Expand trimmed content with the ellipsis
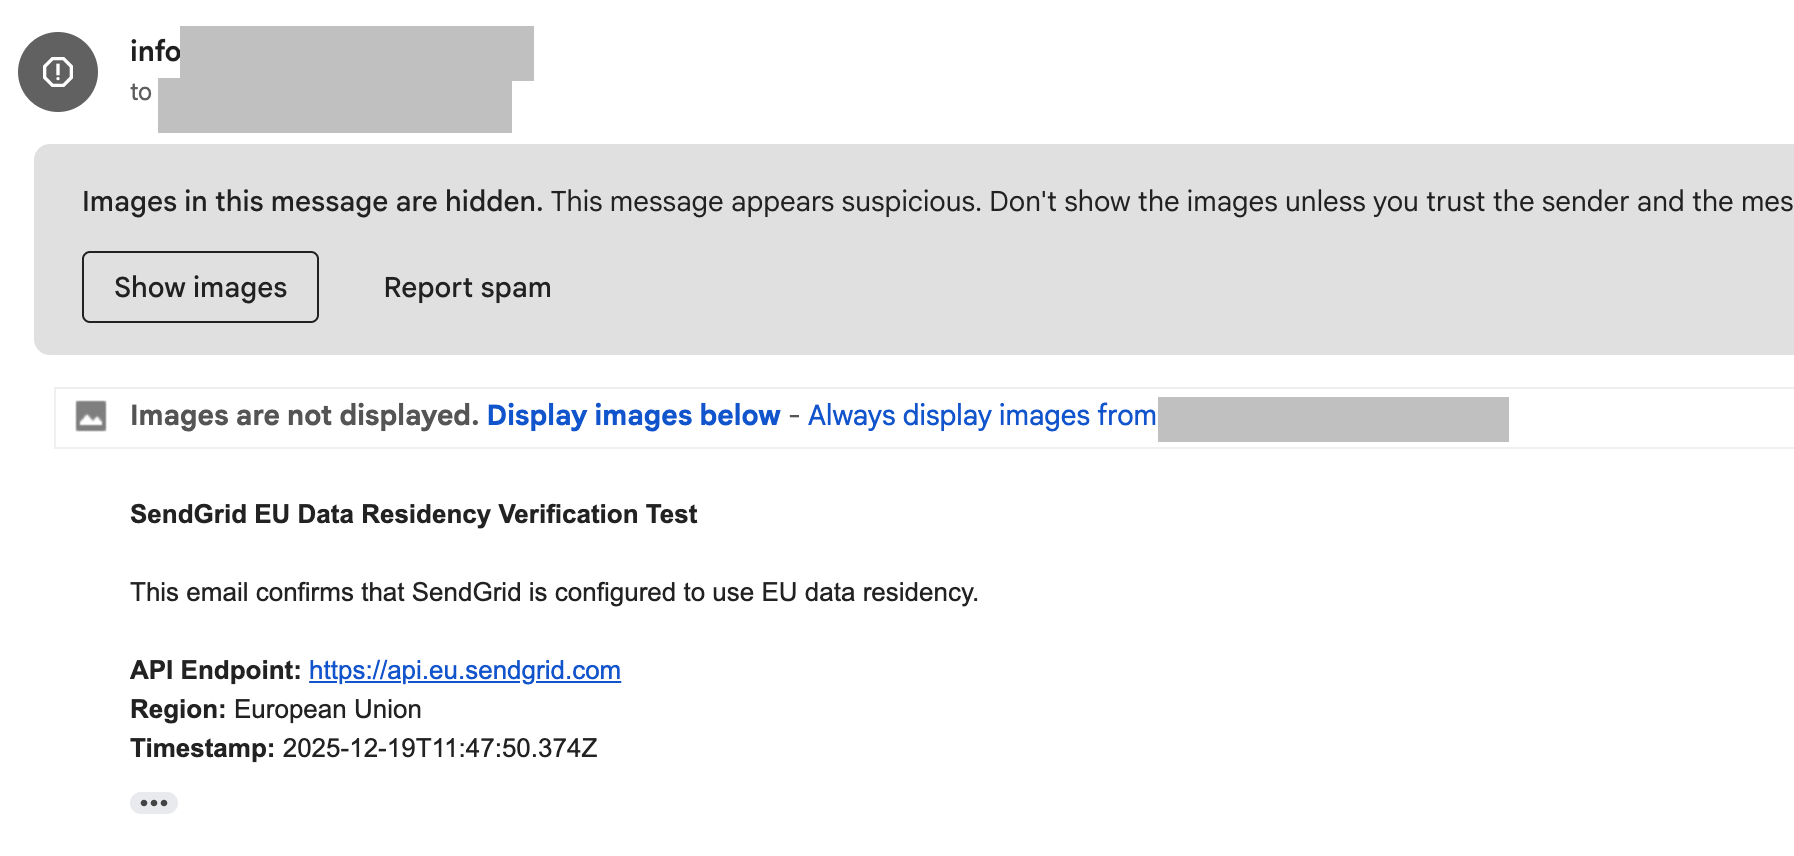The width and height of the screenshot is (1794, 856). click(x=154, y=803)
